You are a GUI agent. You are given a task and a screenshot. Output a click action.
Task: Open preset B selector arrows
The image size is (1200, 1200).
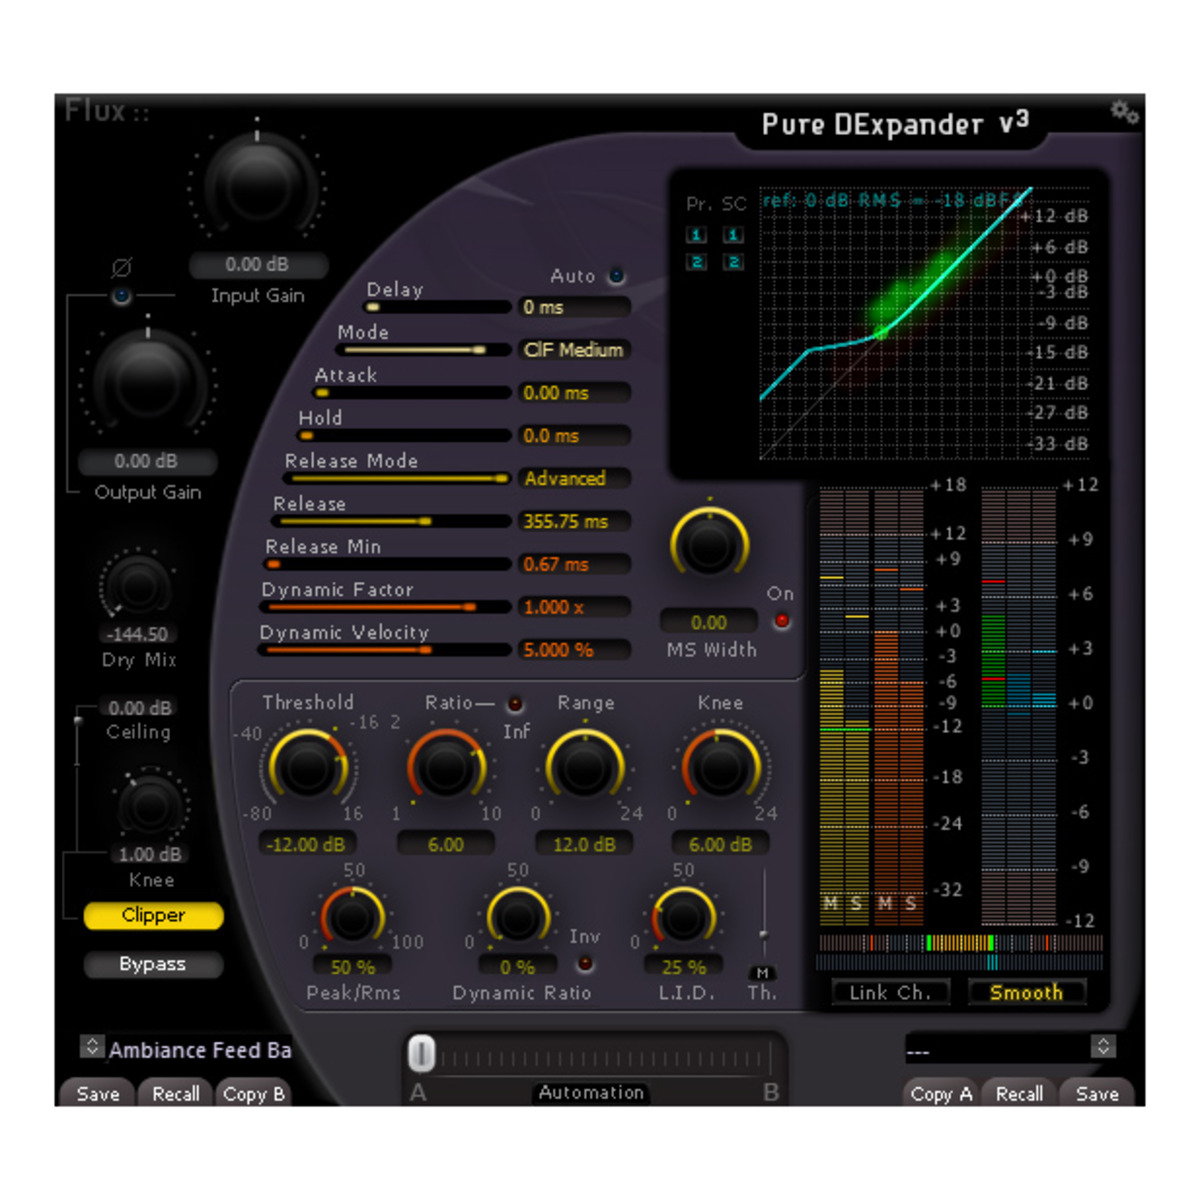tap(1103, 1047)
